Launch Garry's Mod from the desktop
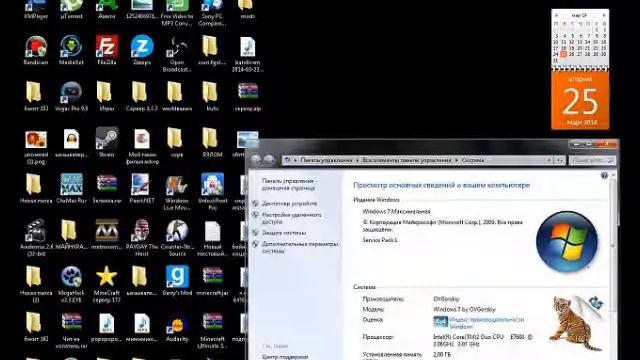 tap(177, 280)
